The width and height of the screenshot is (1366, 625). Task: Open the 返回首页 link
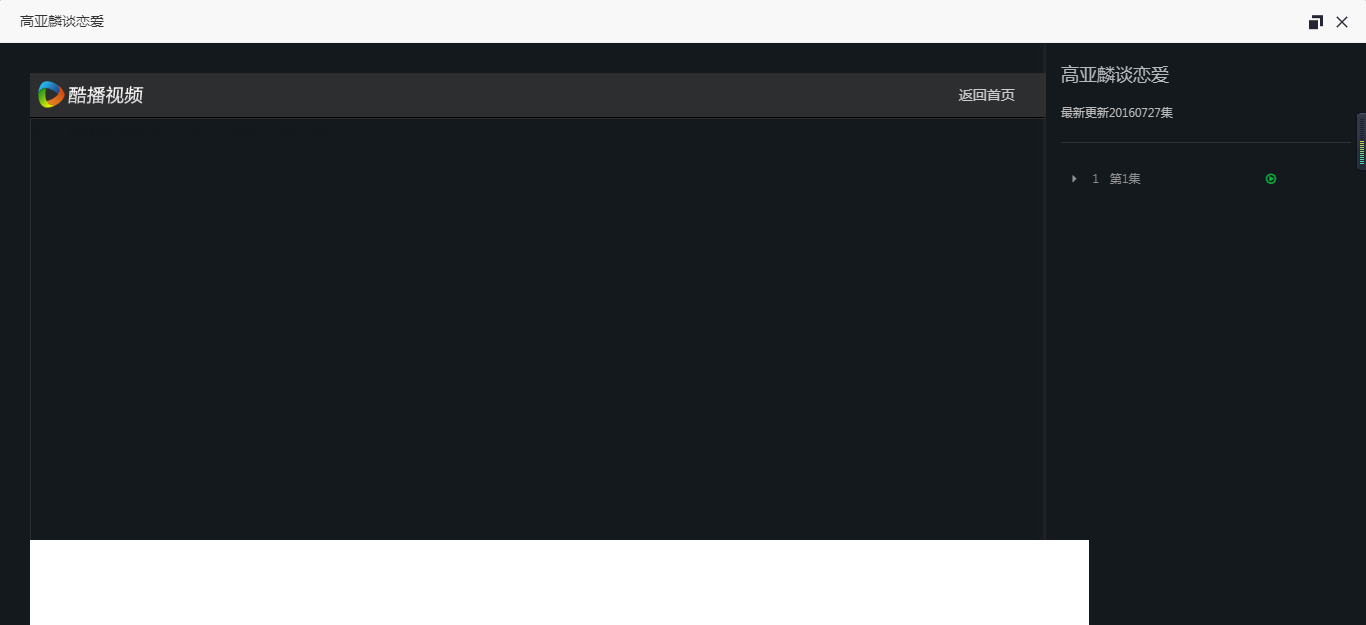pyautogui.click(x=986, y=95)
